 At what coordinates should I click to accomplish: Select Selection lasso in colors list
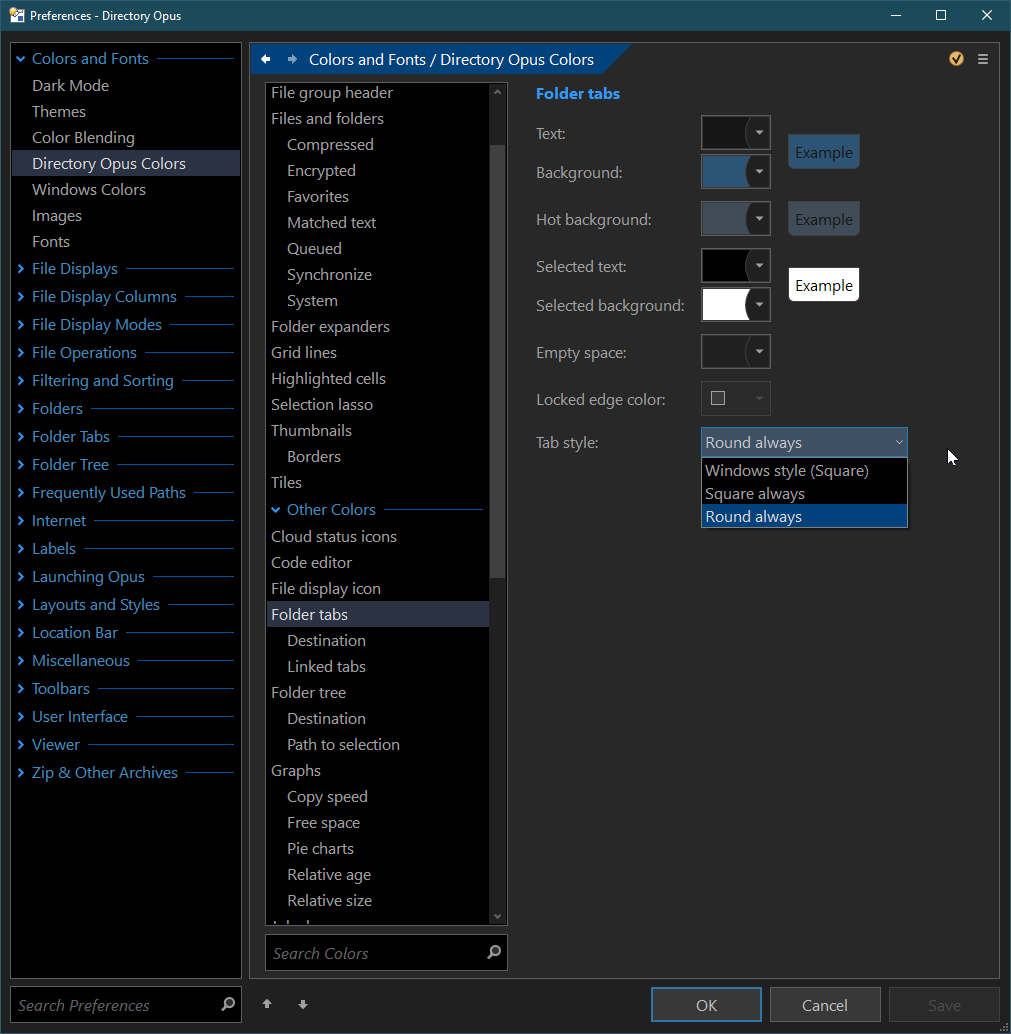322,405
